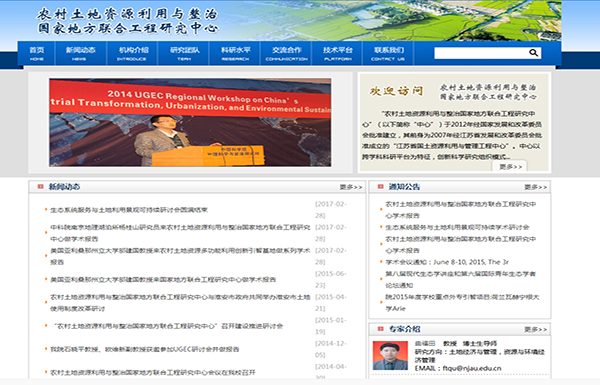
Task: Open the 科研水平 RESEARCH menu item
Action: [x=235, y=53]
